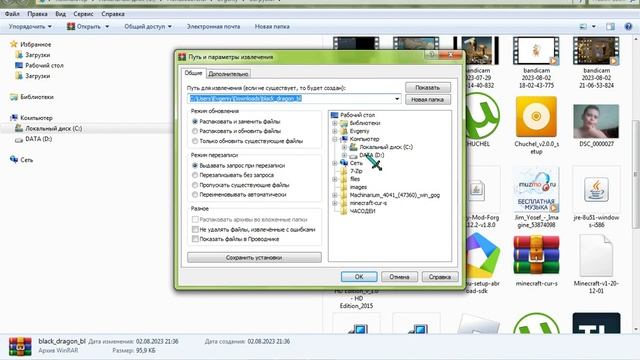
Task: Open Рабочий стол in navigation pane
Action: pyautogui.click(x=44, y=65)
